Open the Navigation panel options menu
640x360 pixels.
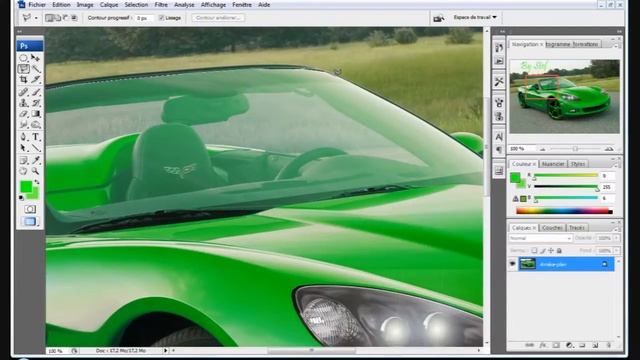(x=616, y=46)
